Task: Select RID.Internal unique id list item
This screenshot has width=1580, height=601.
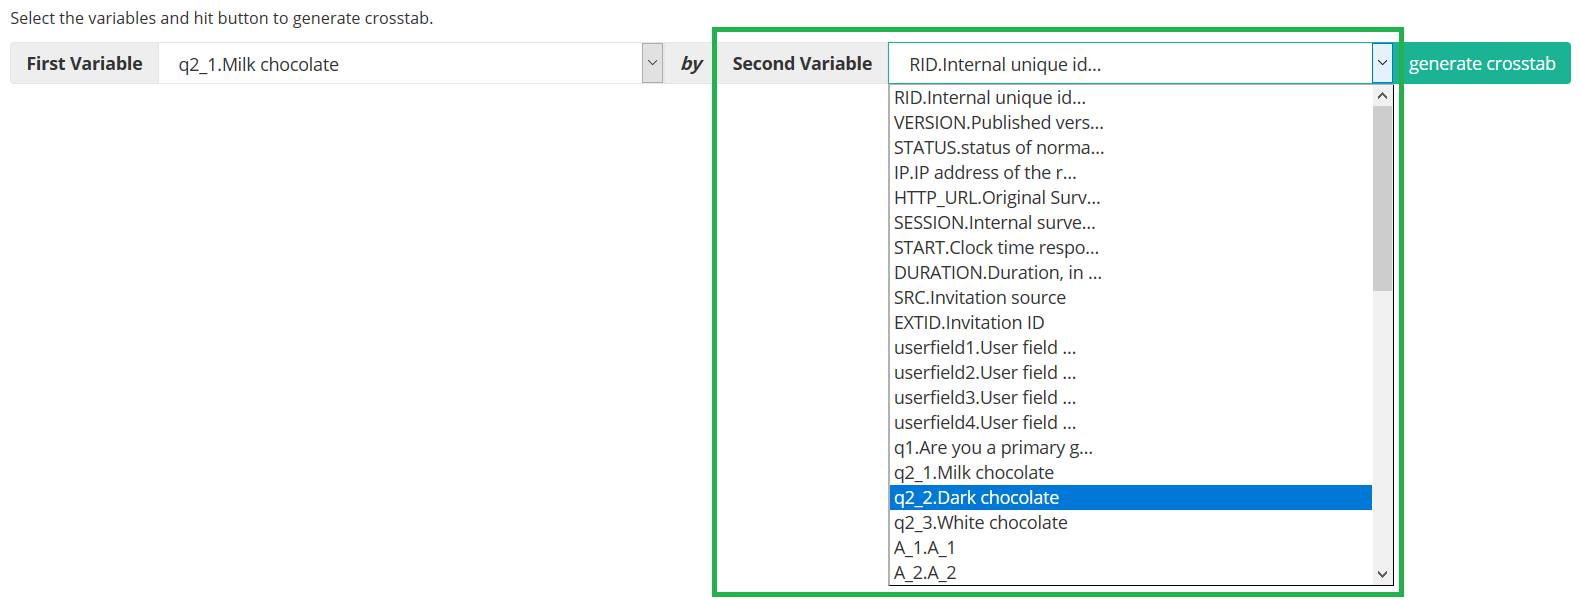Action: (989, 97)
